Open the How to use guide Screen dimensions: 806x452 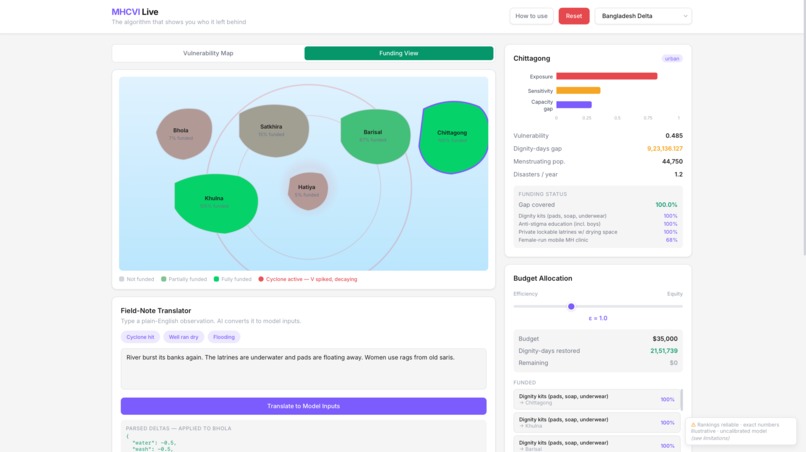(x=531, y=16)
